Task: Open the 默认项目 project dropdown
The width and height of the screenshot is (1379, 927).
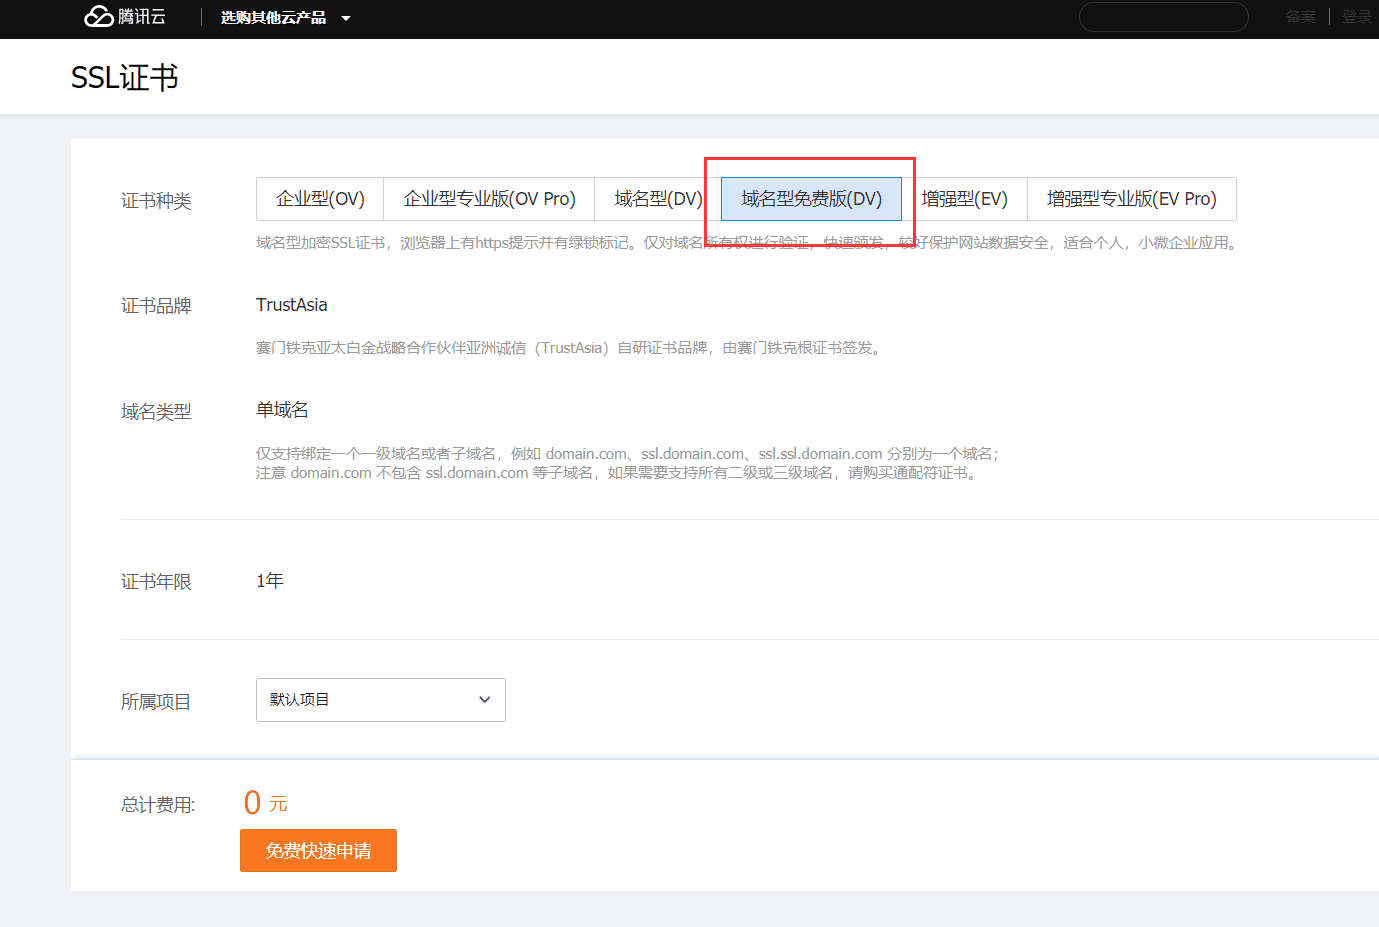Action: (x=380, y=700)
